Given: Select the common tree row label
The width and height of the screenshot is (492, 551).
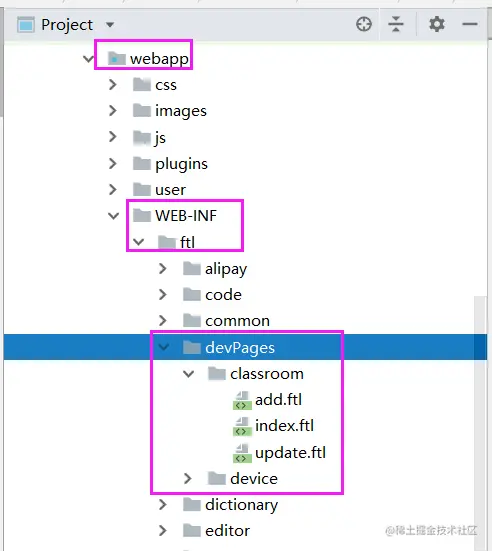Looking at the screenshot, I should (x=238, y=321).
